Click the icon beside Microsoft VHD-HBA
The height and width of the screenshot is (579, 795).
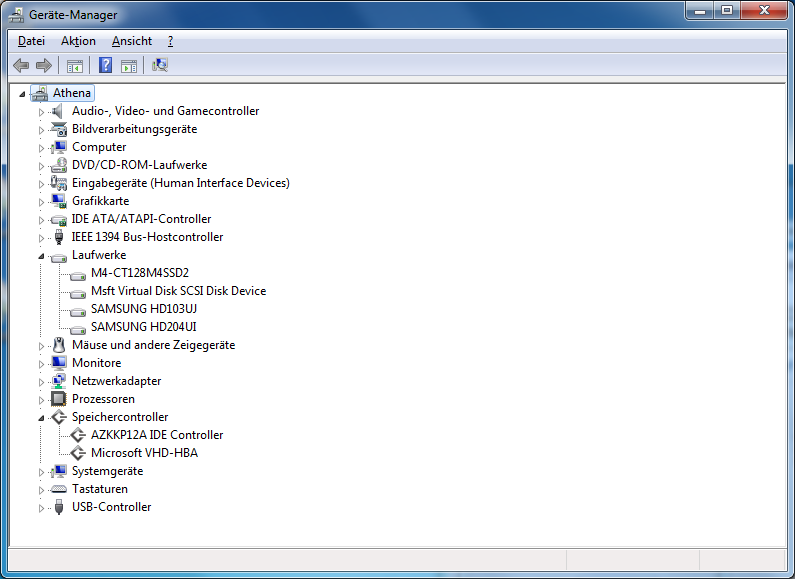[78, 453]
